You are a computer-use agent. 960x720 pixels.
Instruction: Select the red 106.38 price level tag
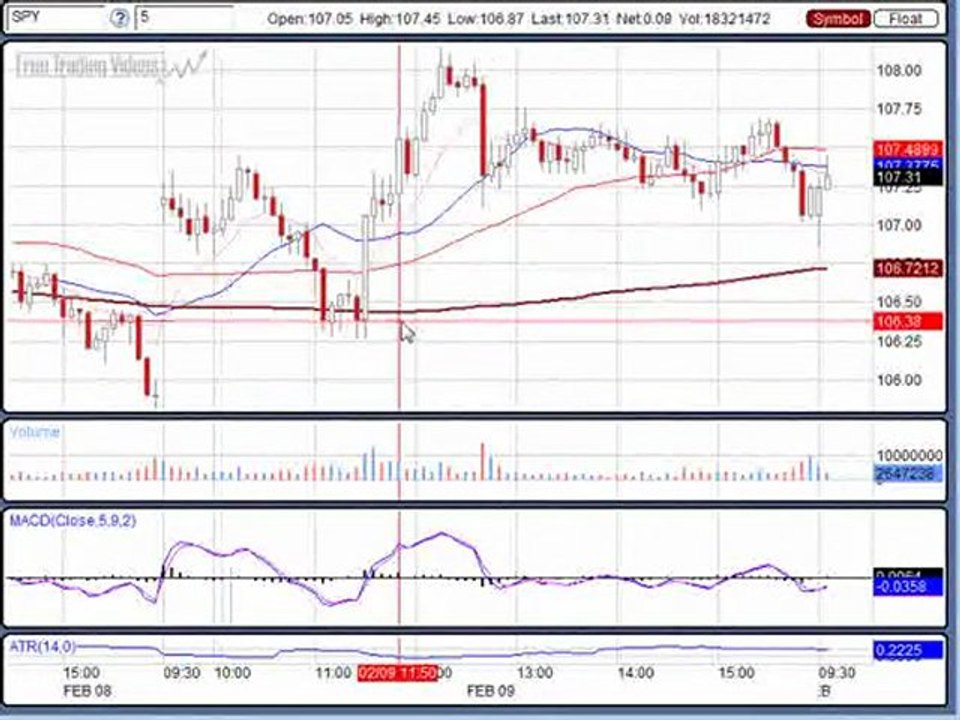[907, 321]
